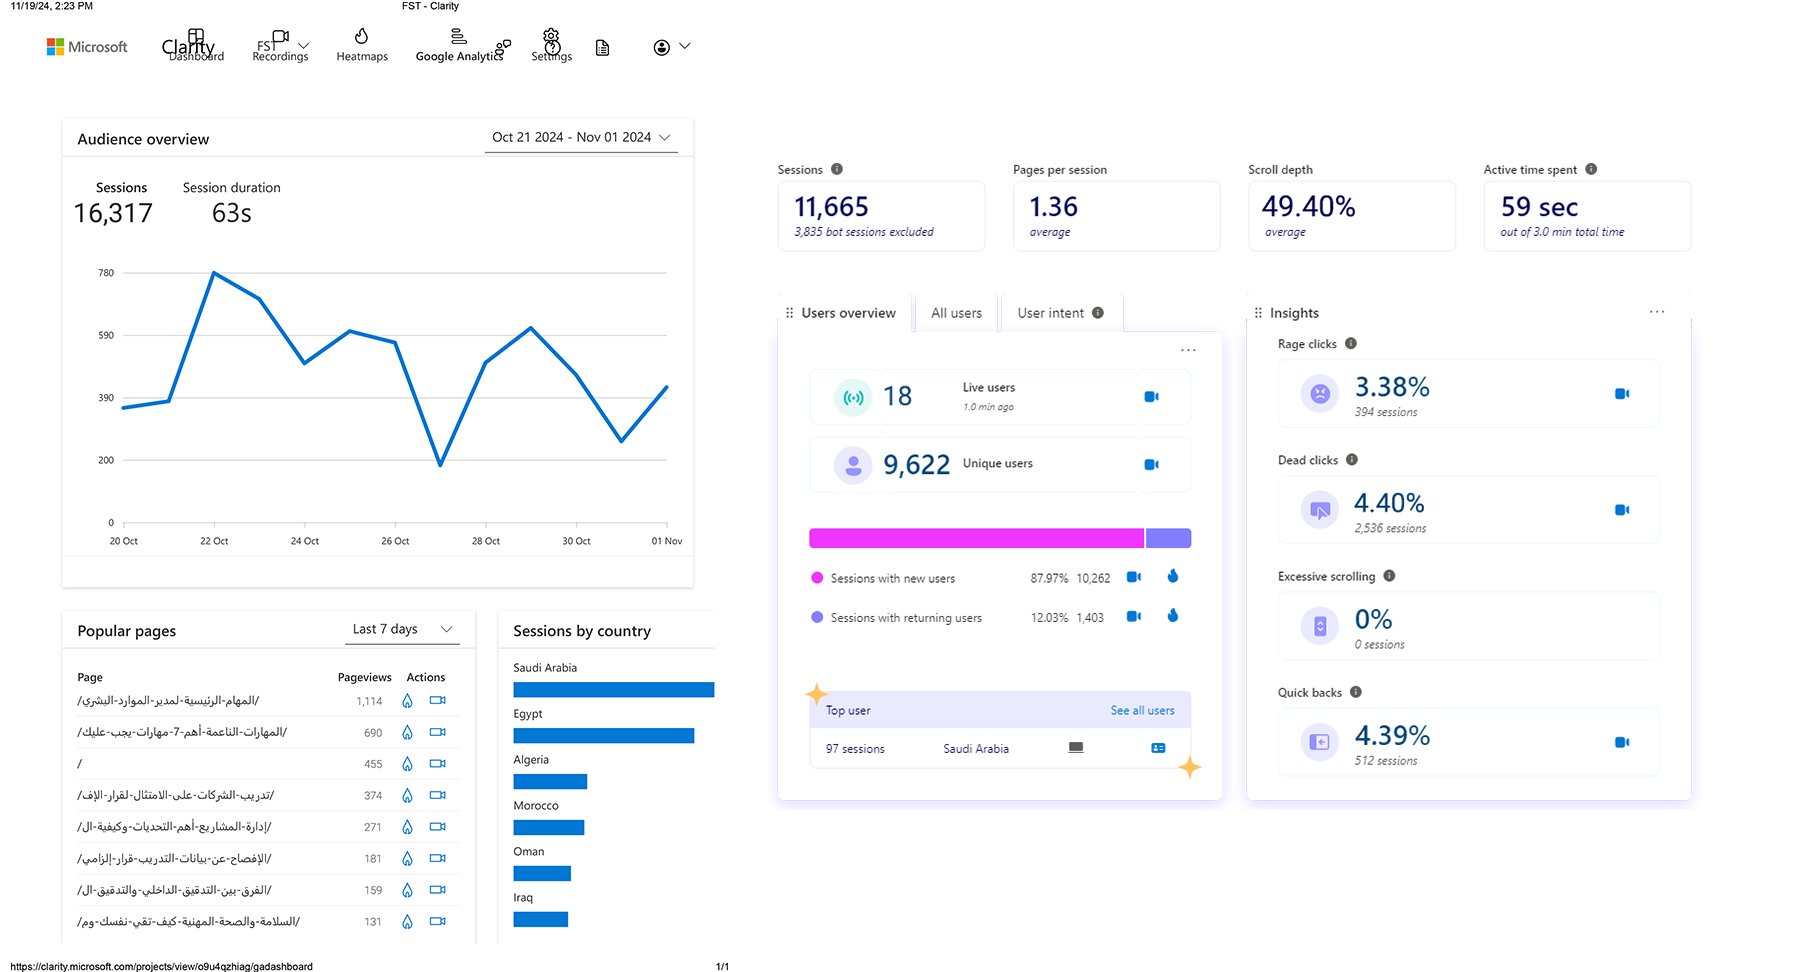This screenshot has height=972, width=1800.
Task: Open heatmap for the root page row
Action: (407, 764)
